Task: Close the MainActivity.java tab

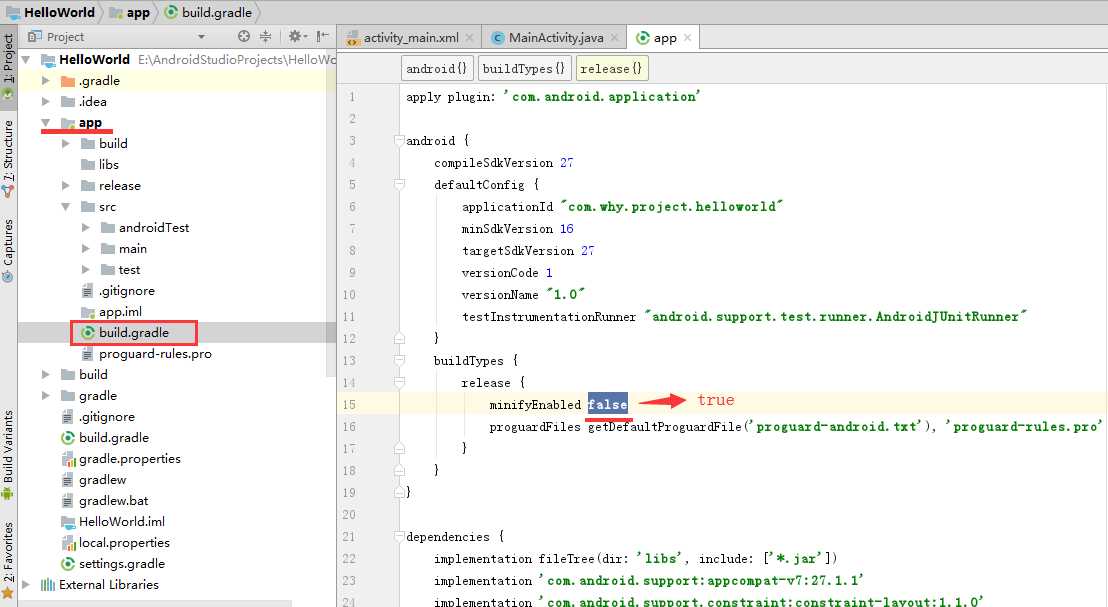Action: [x=615, y=37]
